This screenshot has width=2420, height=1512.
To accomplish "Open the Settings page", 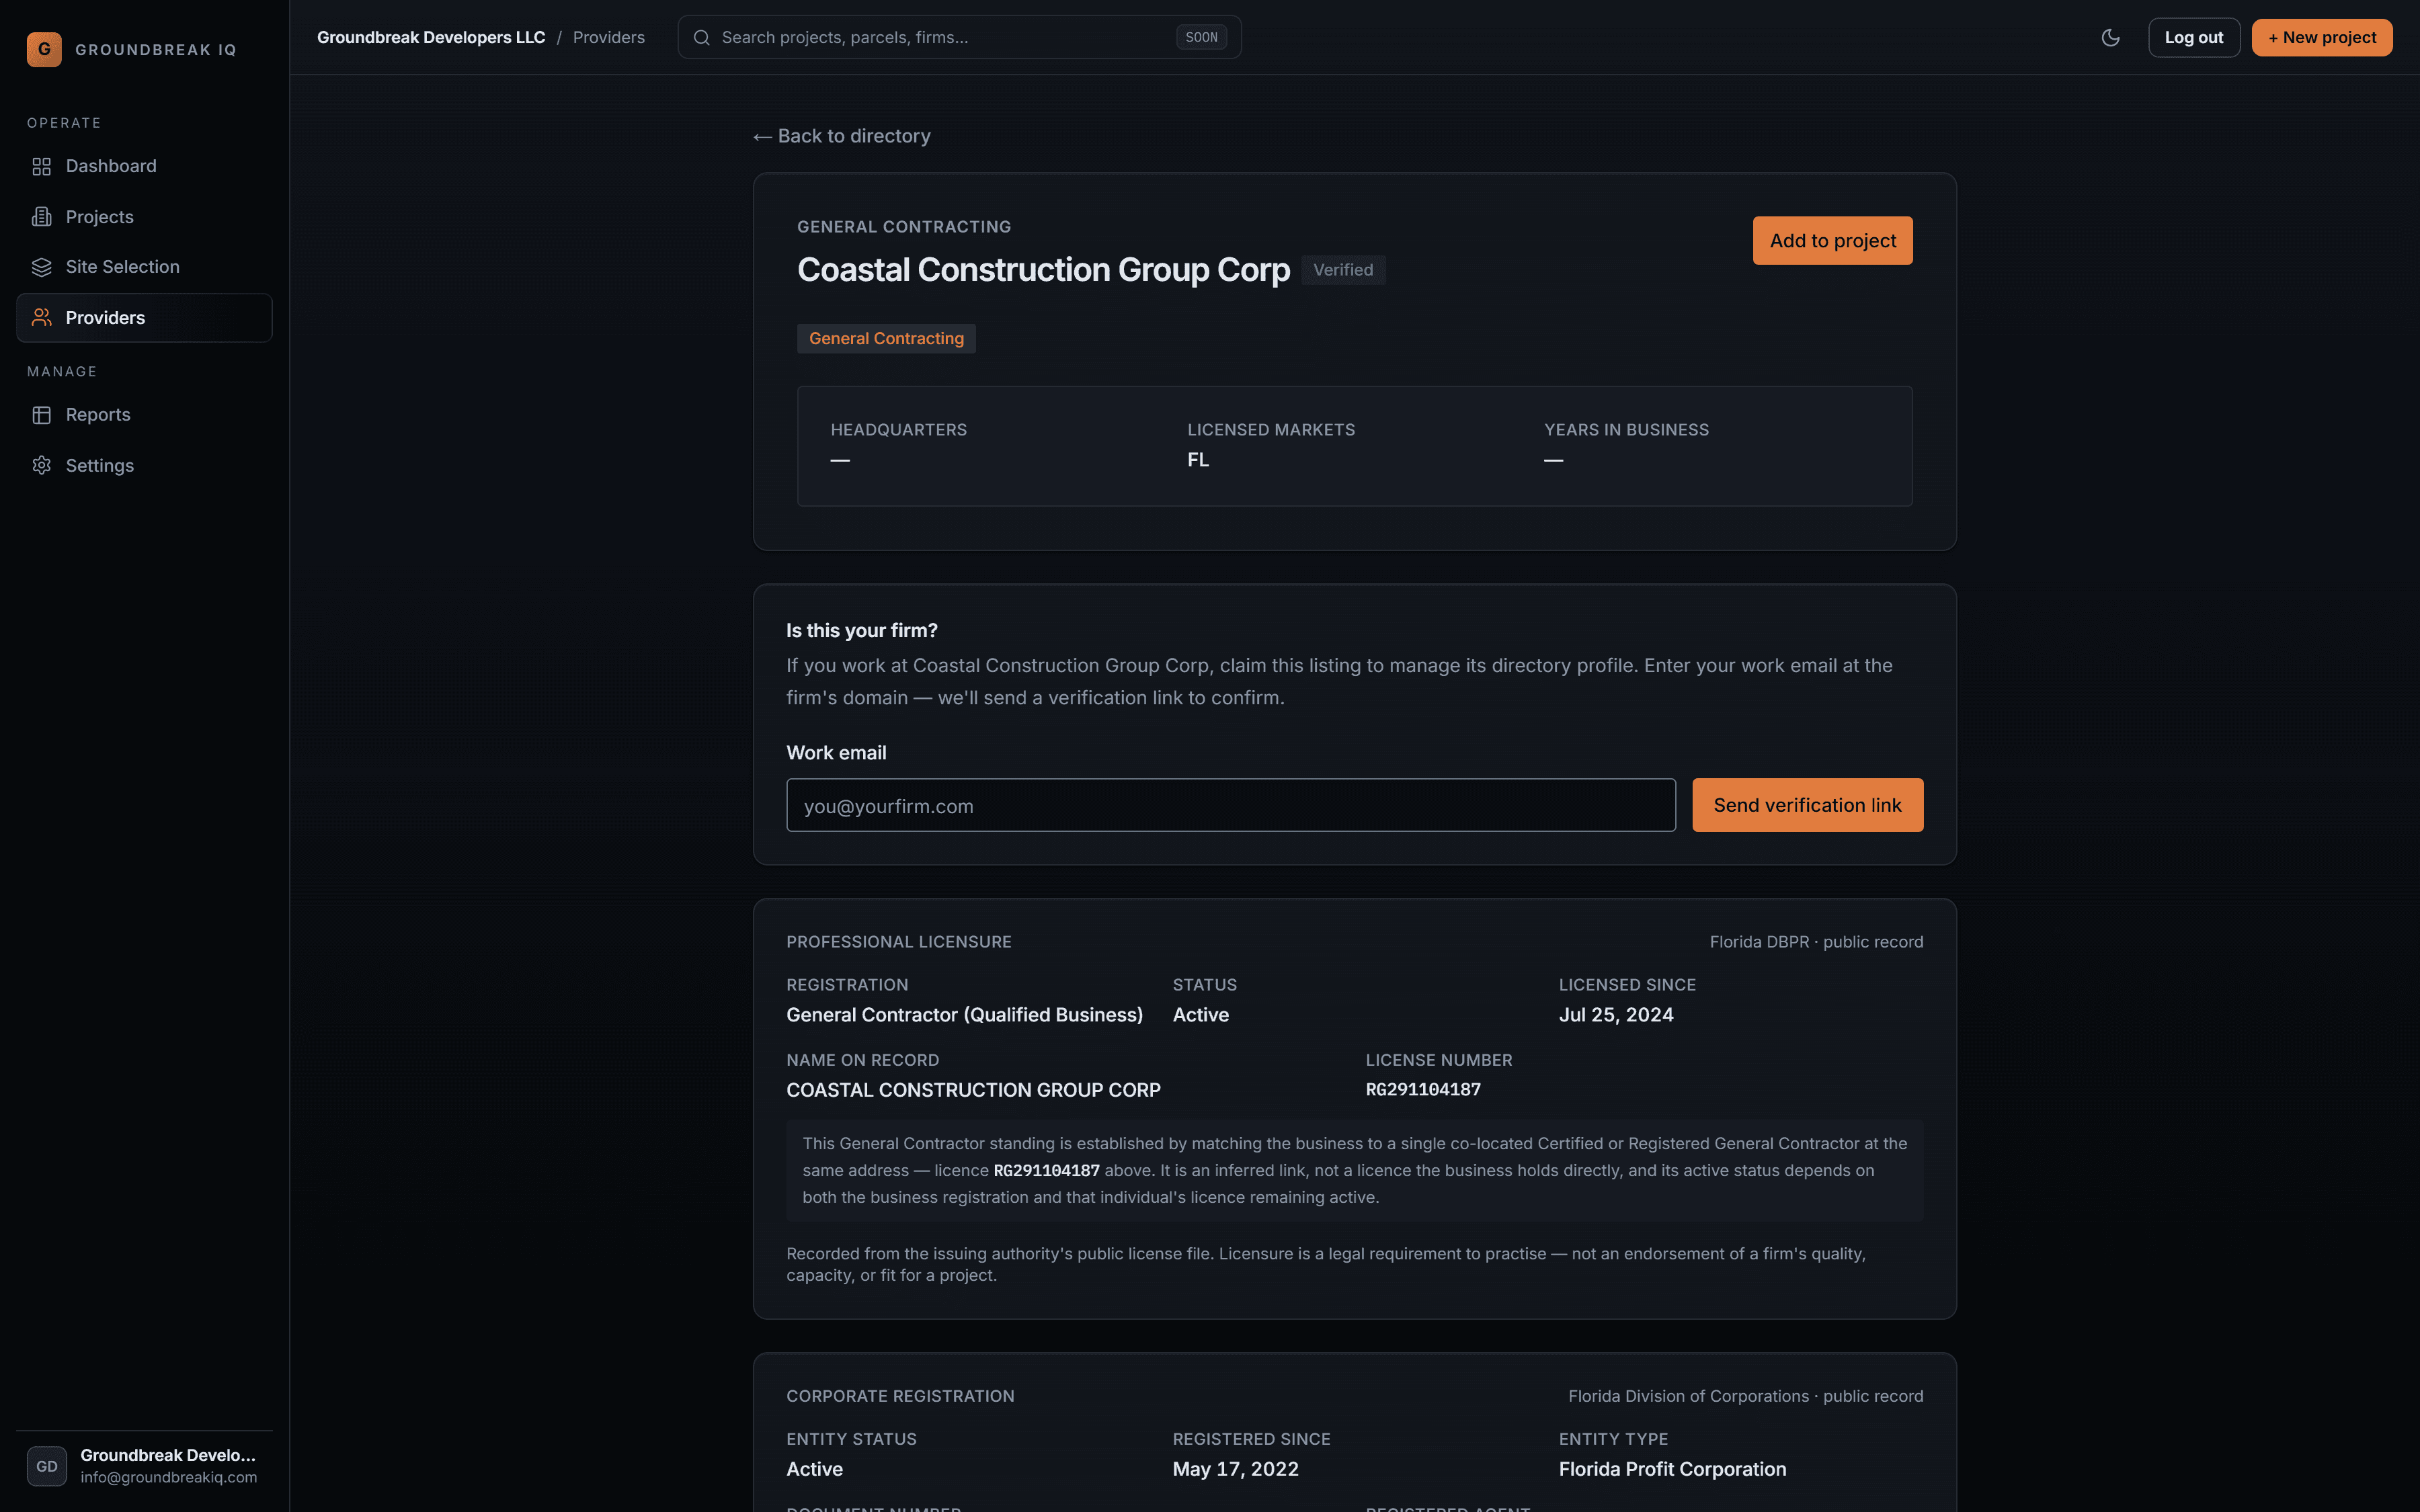I will pos(144,465).
